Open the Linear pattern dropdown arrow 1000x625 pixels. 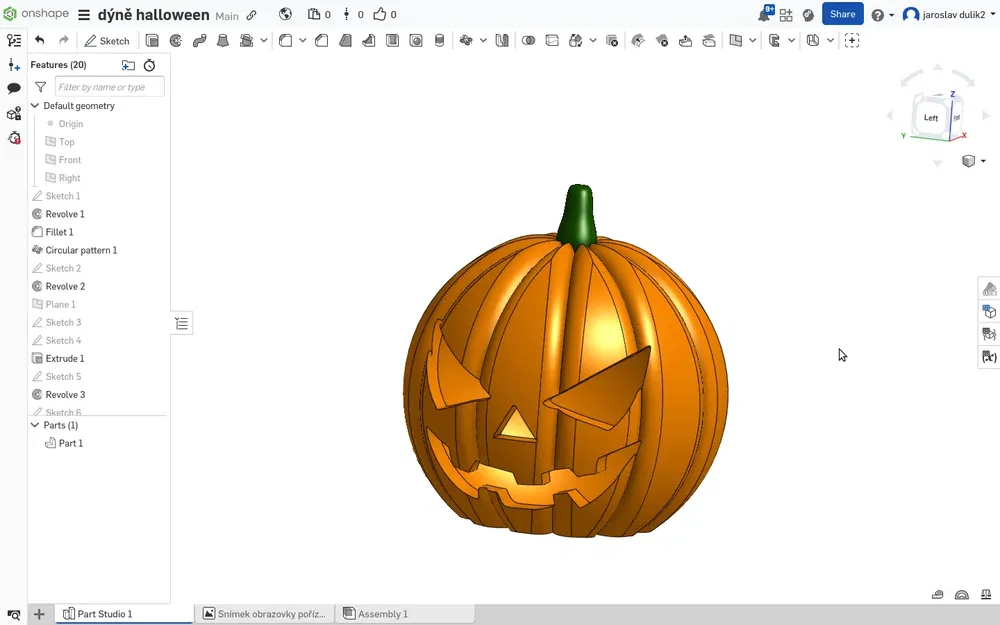[483, 41]
